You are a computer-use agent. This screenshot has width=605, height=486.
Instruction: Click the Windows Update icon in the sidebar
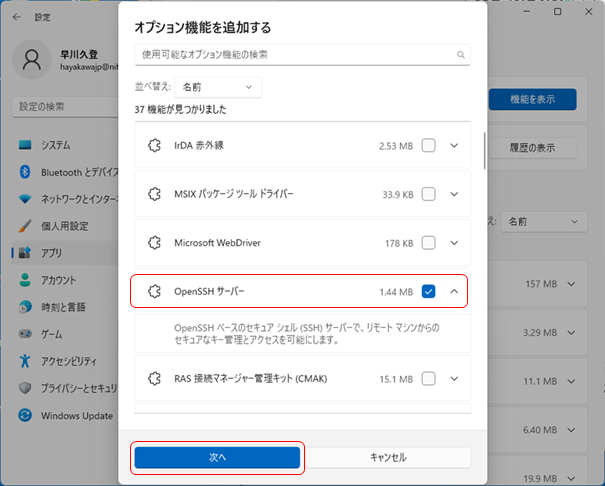click(x=26, y=415)
